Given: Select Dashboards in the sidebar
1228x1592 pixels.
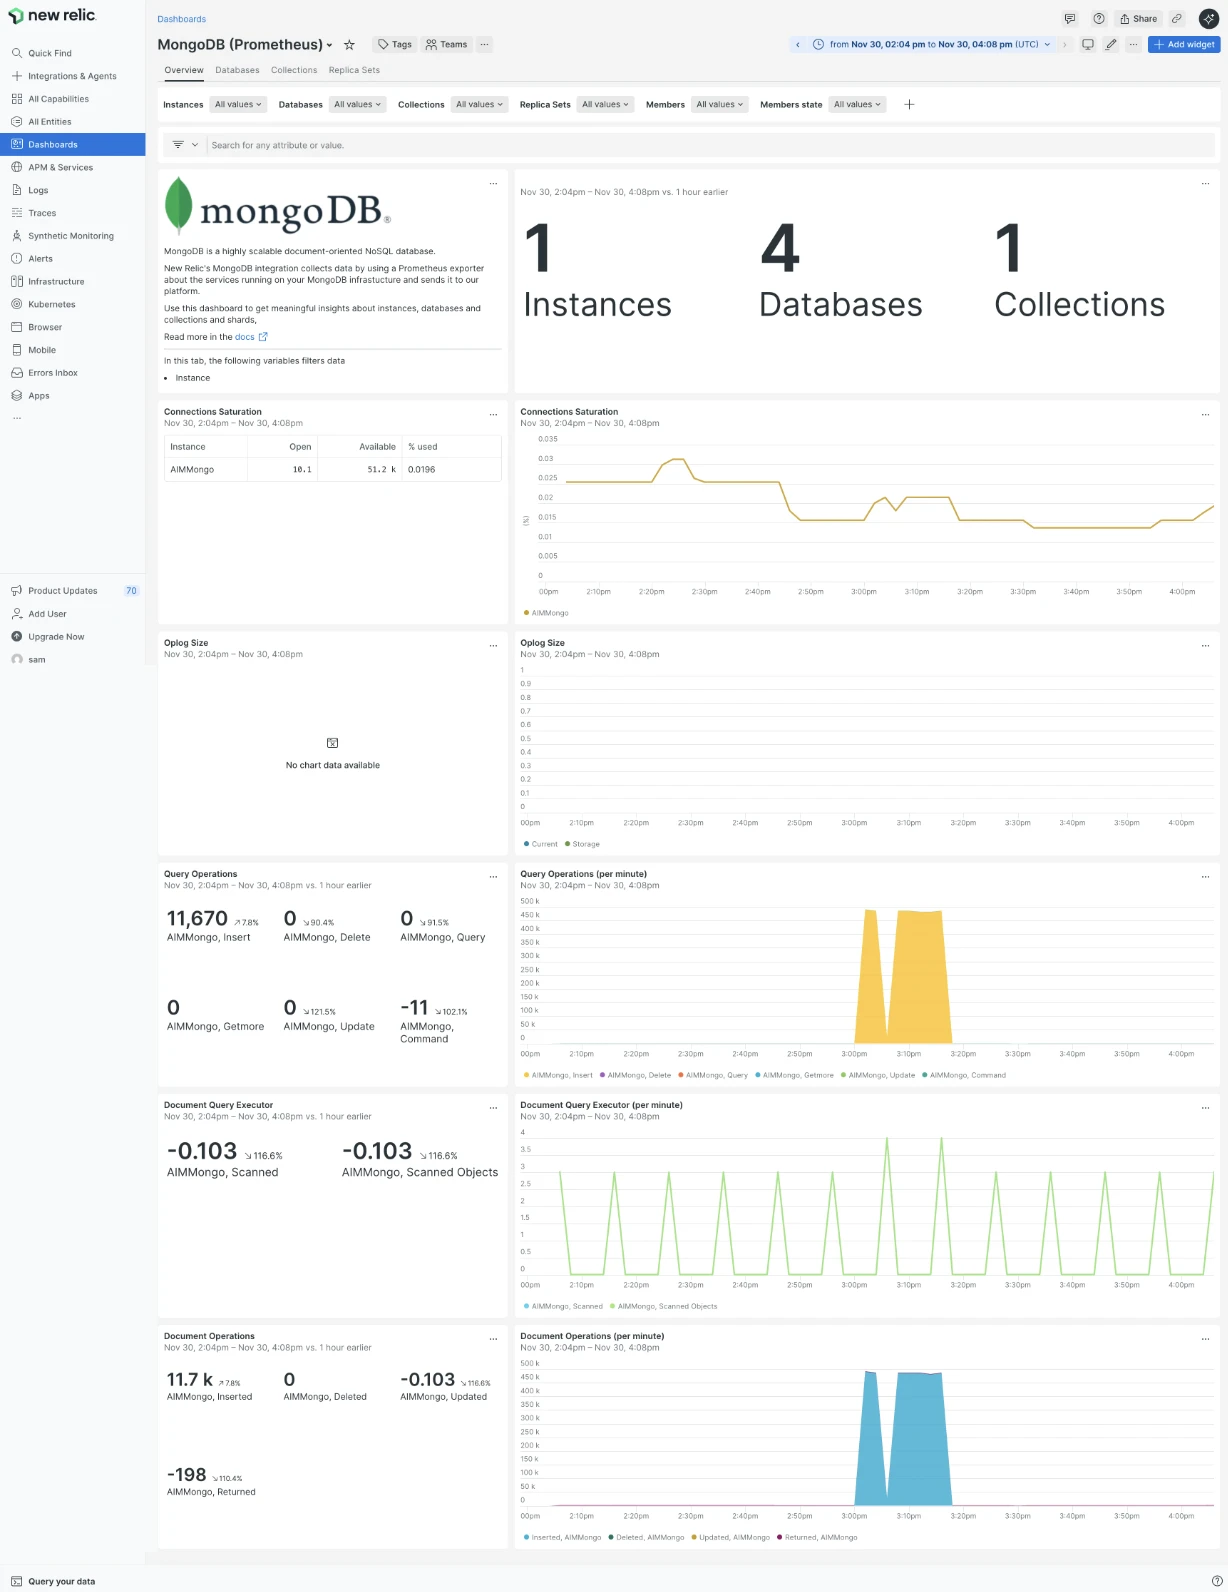Looking at the screenshot, I should (x=72, y=144).
